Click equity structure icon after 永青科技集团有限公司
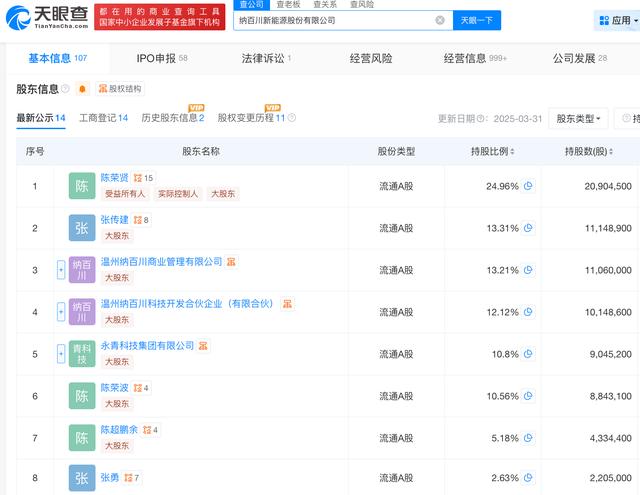640x495 pixels. (x=203, y=346)
